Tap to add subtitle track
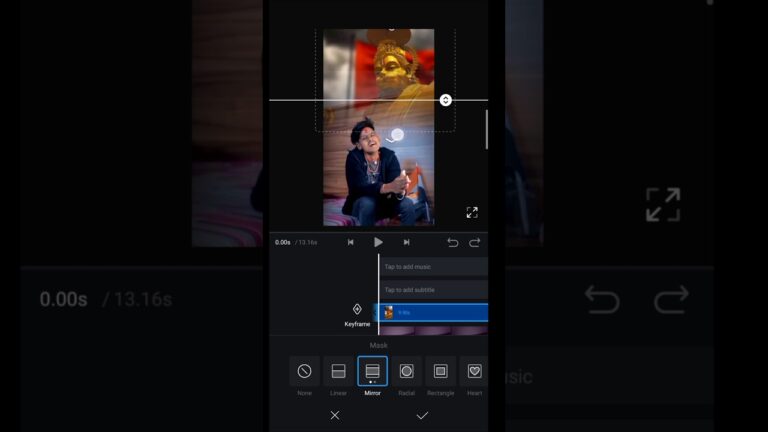 (434, 290)
